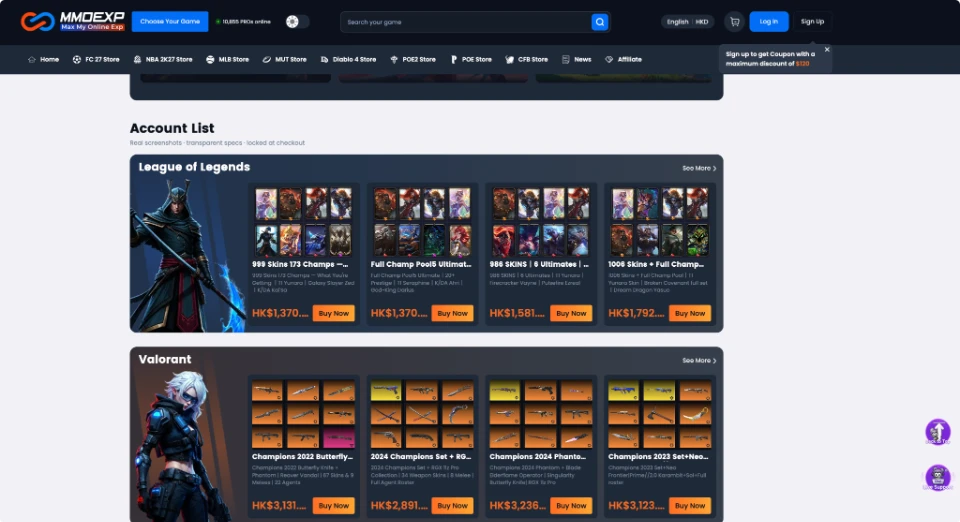The height and width of the screenshot is (522, 960).
Task: Click the Affiliate tag icon
Action: (609, 59)
